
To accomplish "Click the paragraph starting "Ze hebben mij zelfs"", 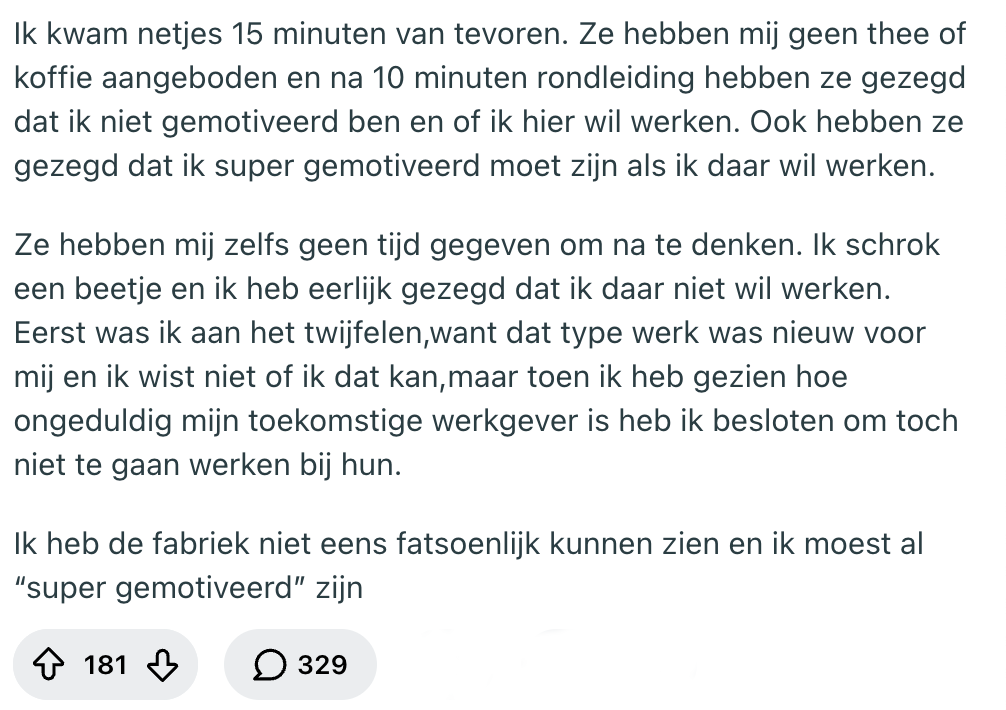I will pyautogui.click(x=486, y=355).
